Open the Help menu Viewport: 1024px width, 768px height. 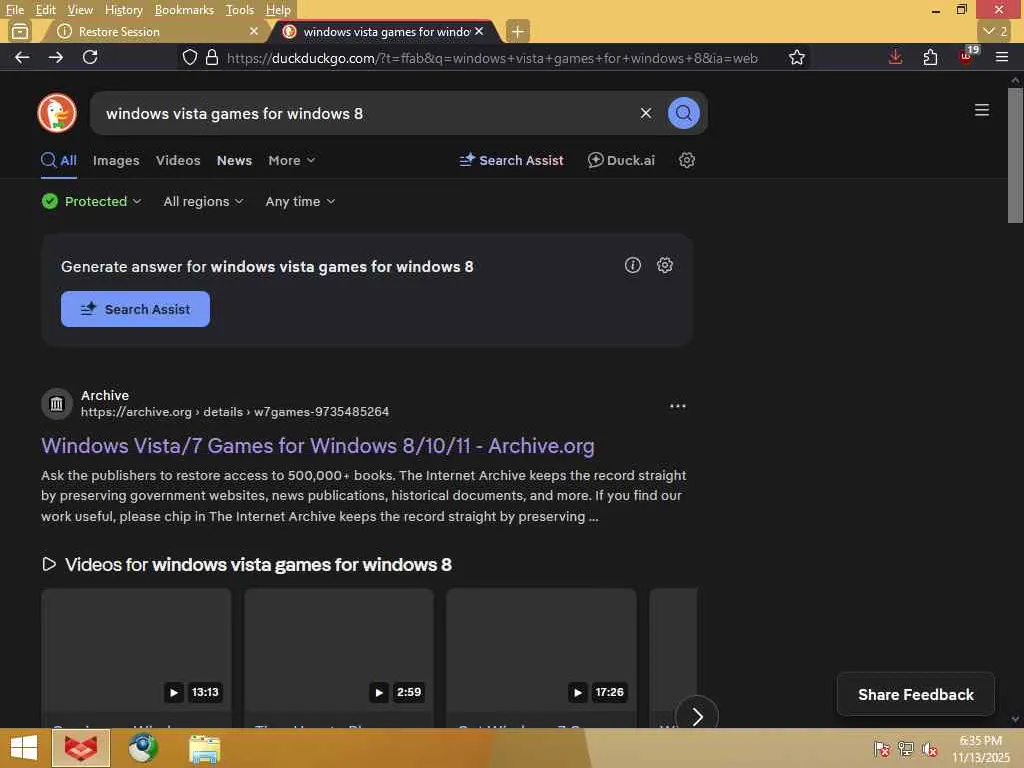tap(278, 10)
